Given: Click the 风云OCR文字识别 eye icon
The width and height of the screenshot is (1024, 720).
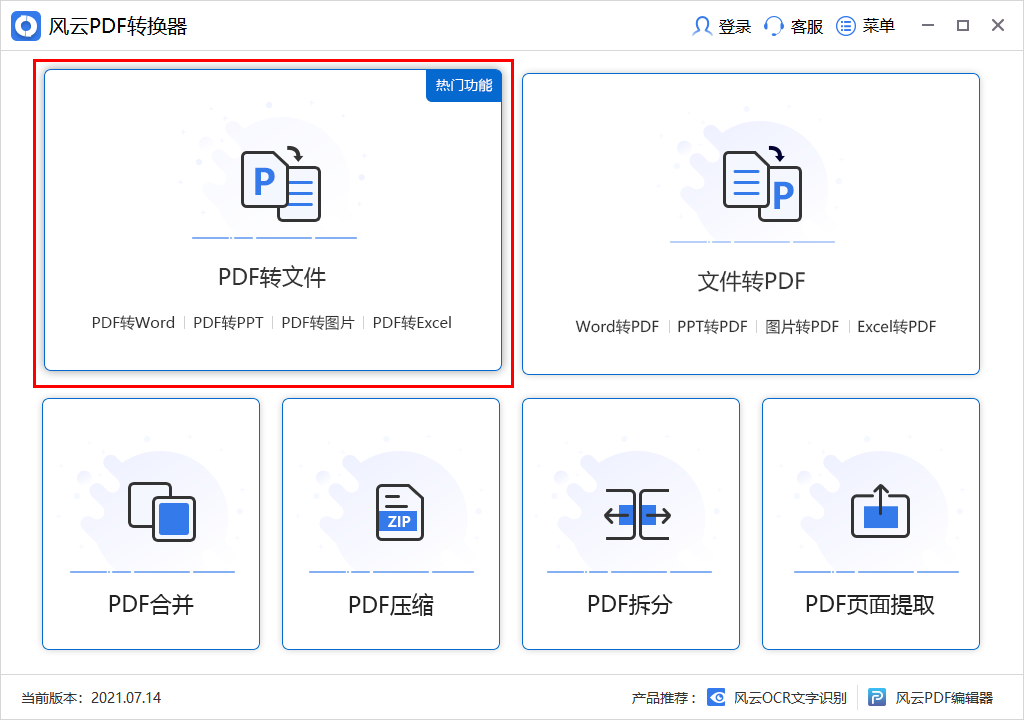Looking at the screenshot, I should coord(716,698).
